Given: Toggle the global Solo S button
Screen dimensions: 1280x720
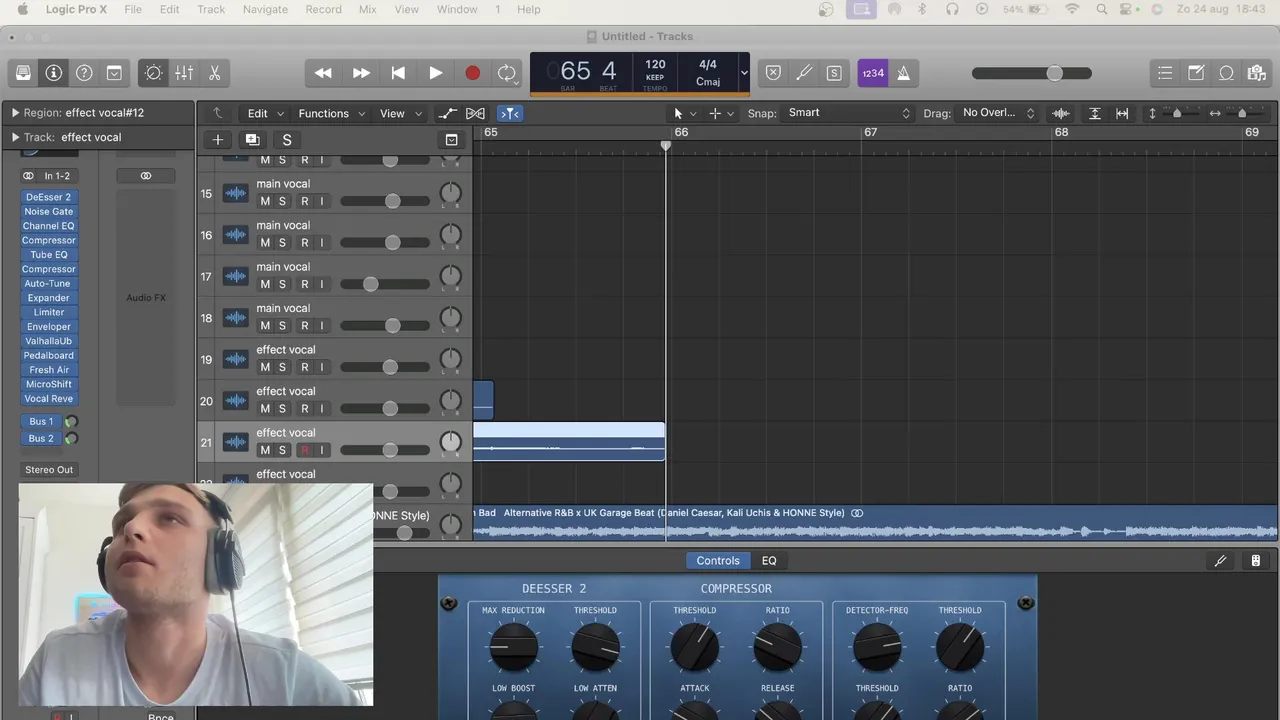Looking at the screenshot, I should (287, 140).
